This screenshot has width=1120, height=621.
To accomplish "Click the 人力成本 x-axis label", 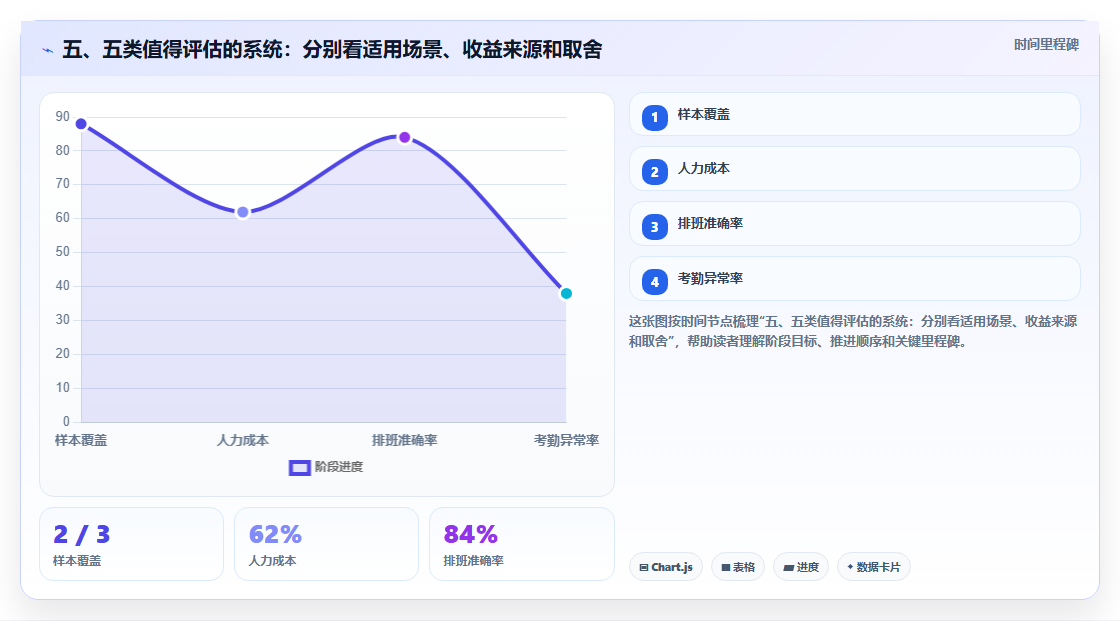I will click(x=243, y=440).
